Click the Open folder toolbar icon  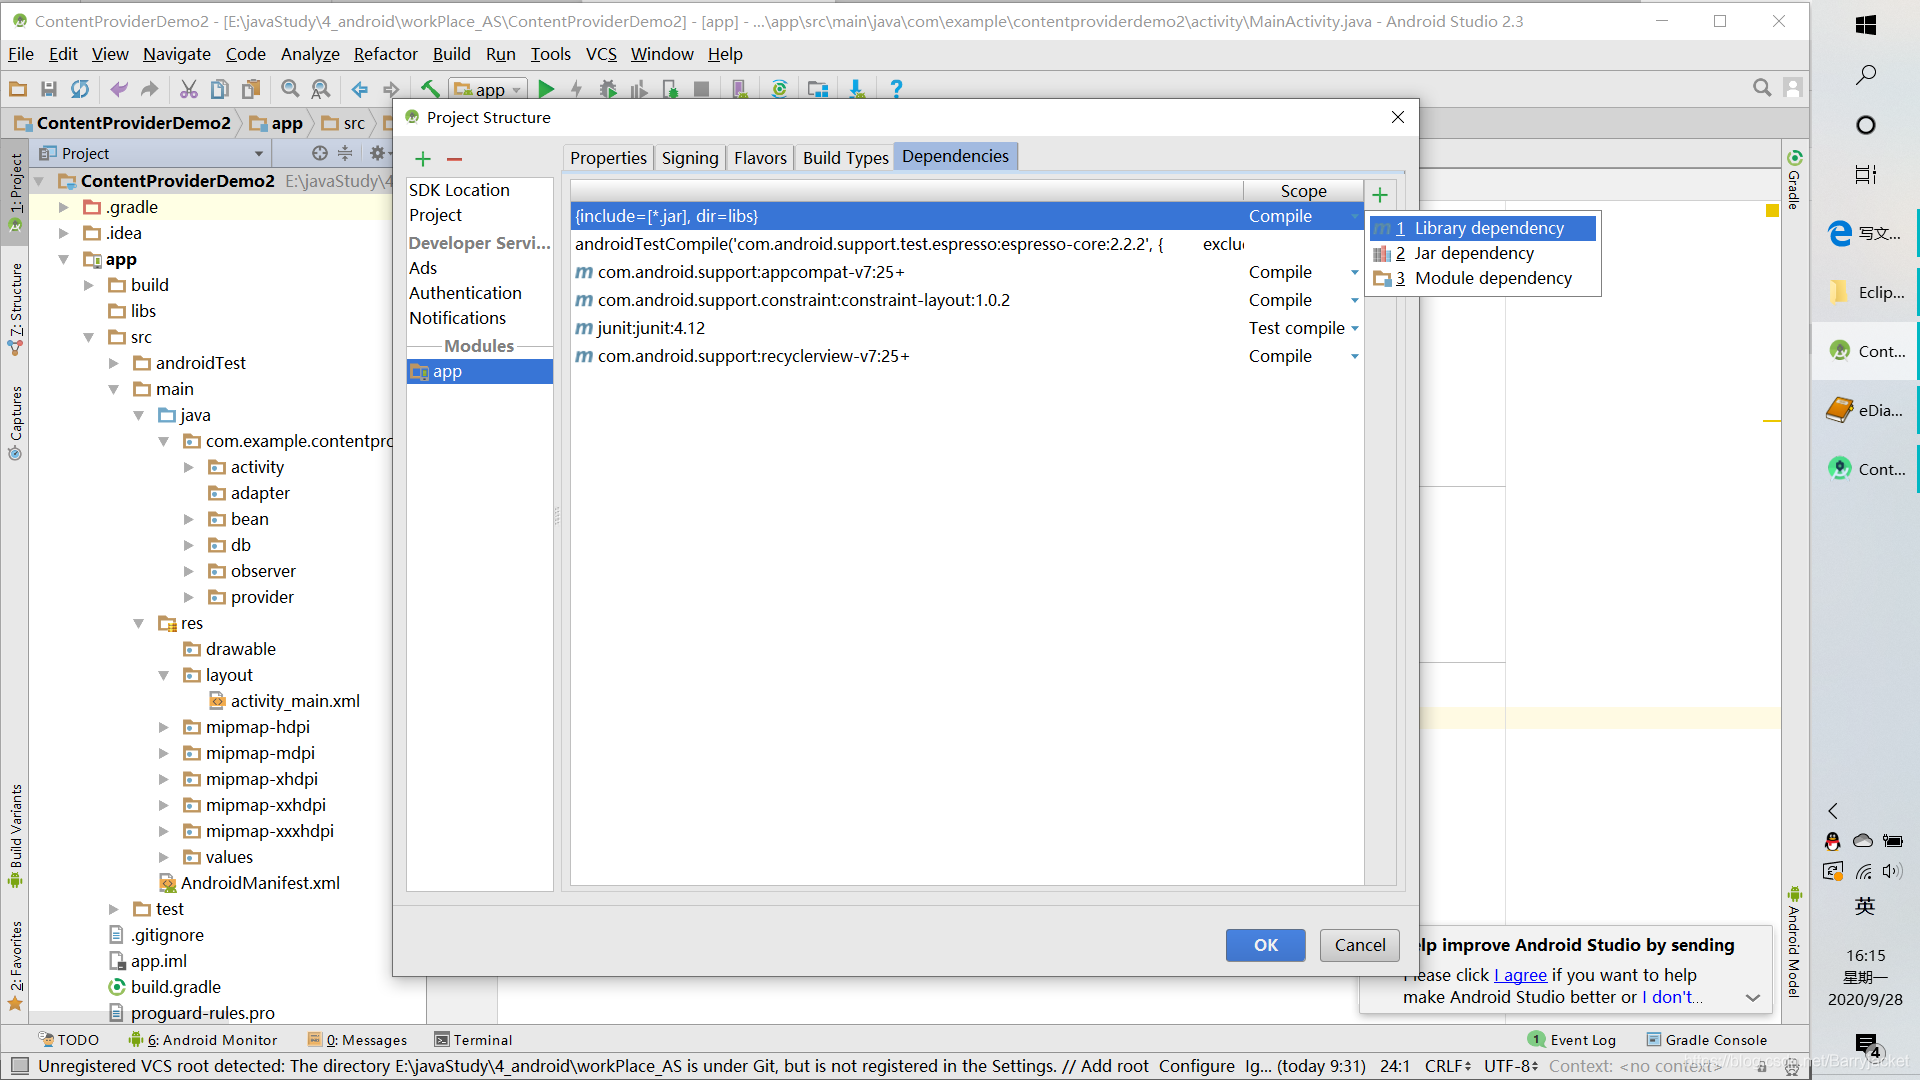[x=18, y=89]
